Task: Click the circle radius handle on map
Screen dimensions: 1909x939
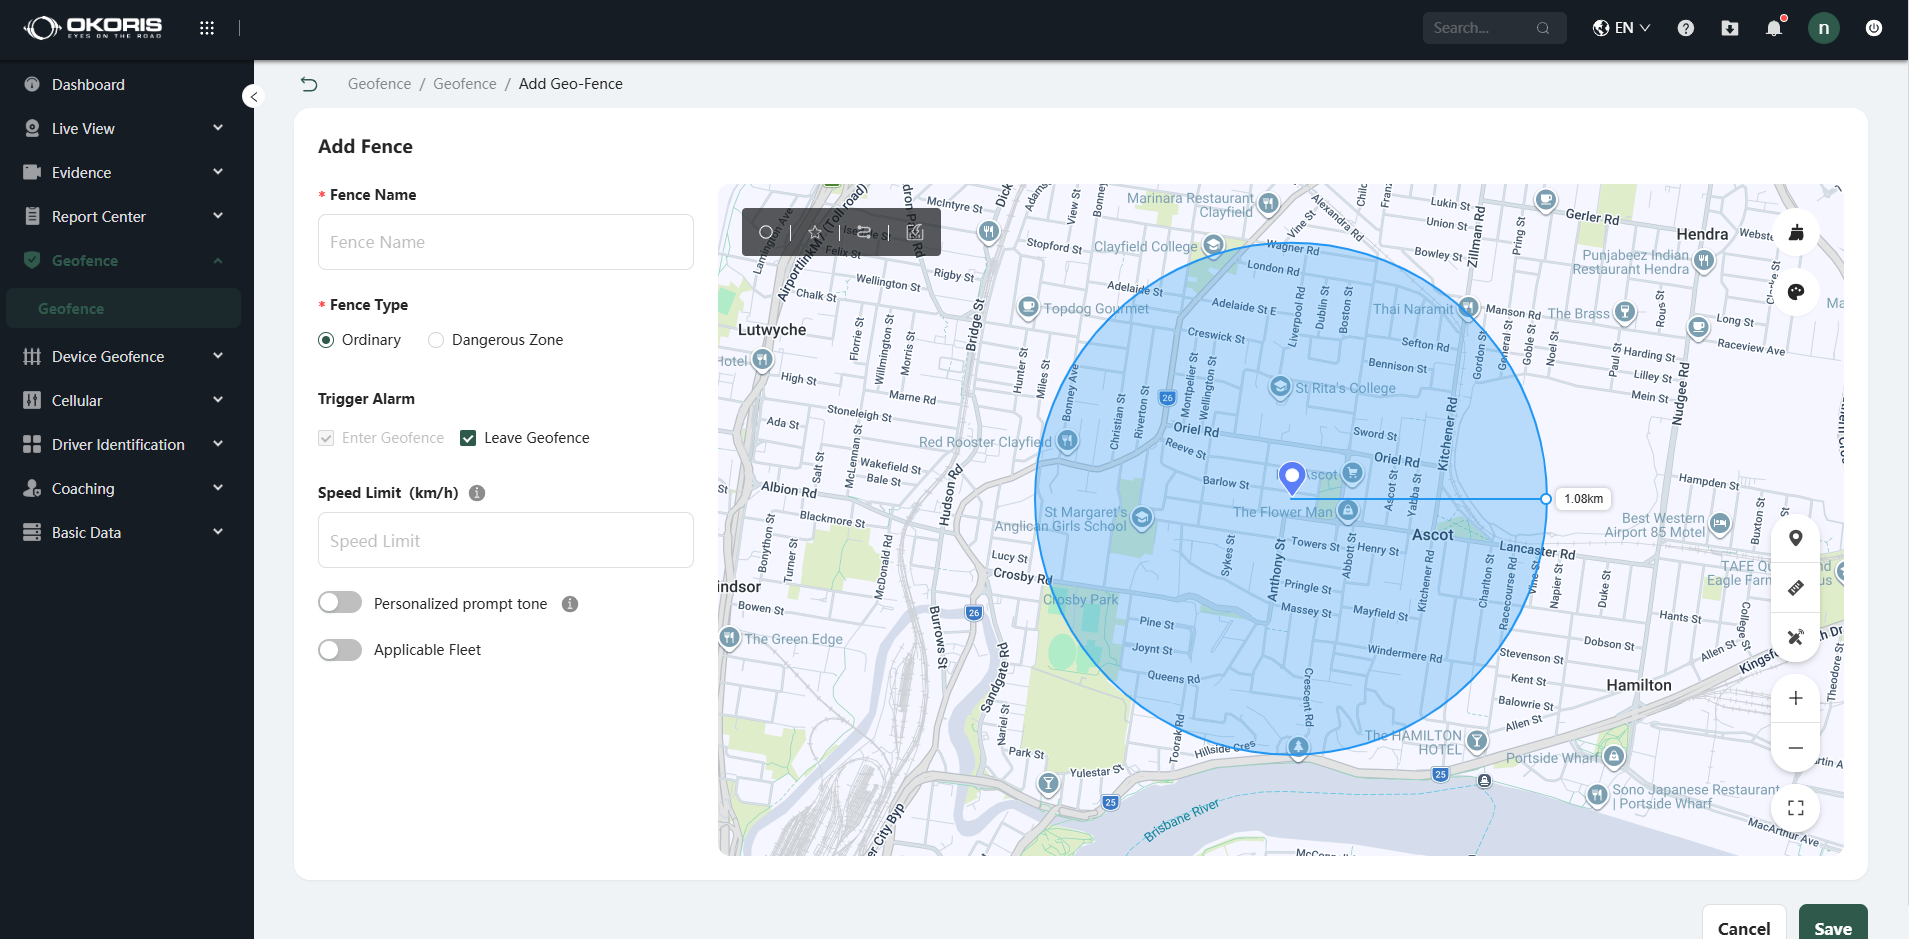Action: click(1546, 499)
